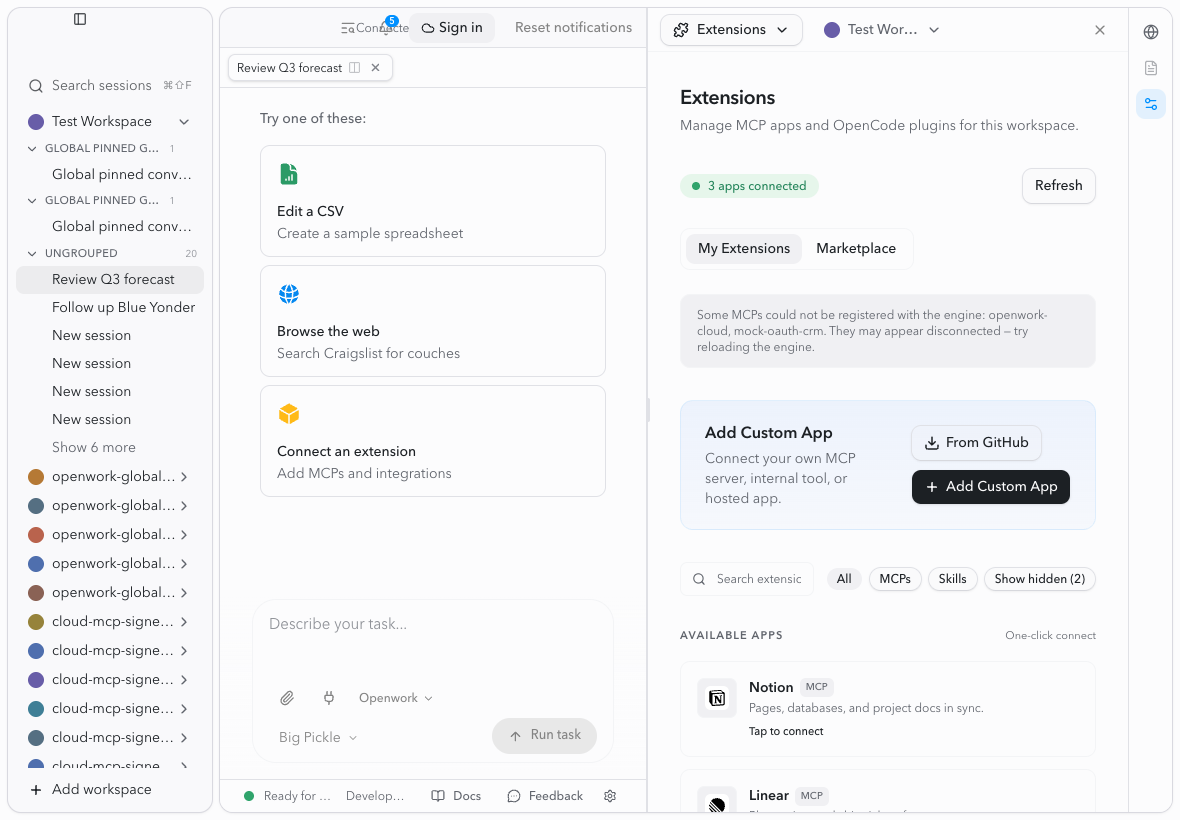The image size is (1180, 820).
Task: Click Add workspace label
Action: tap(102, 790)
